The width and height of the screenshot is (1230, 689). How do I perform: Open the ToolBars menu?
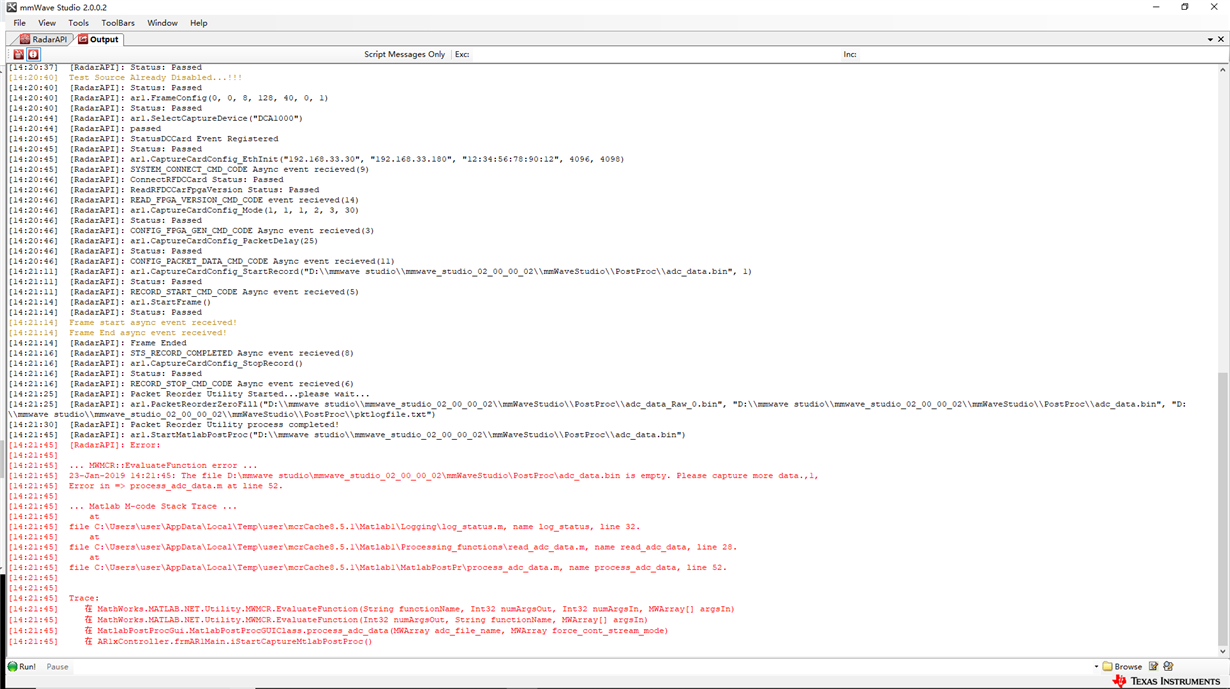point(118,23)
